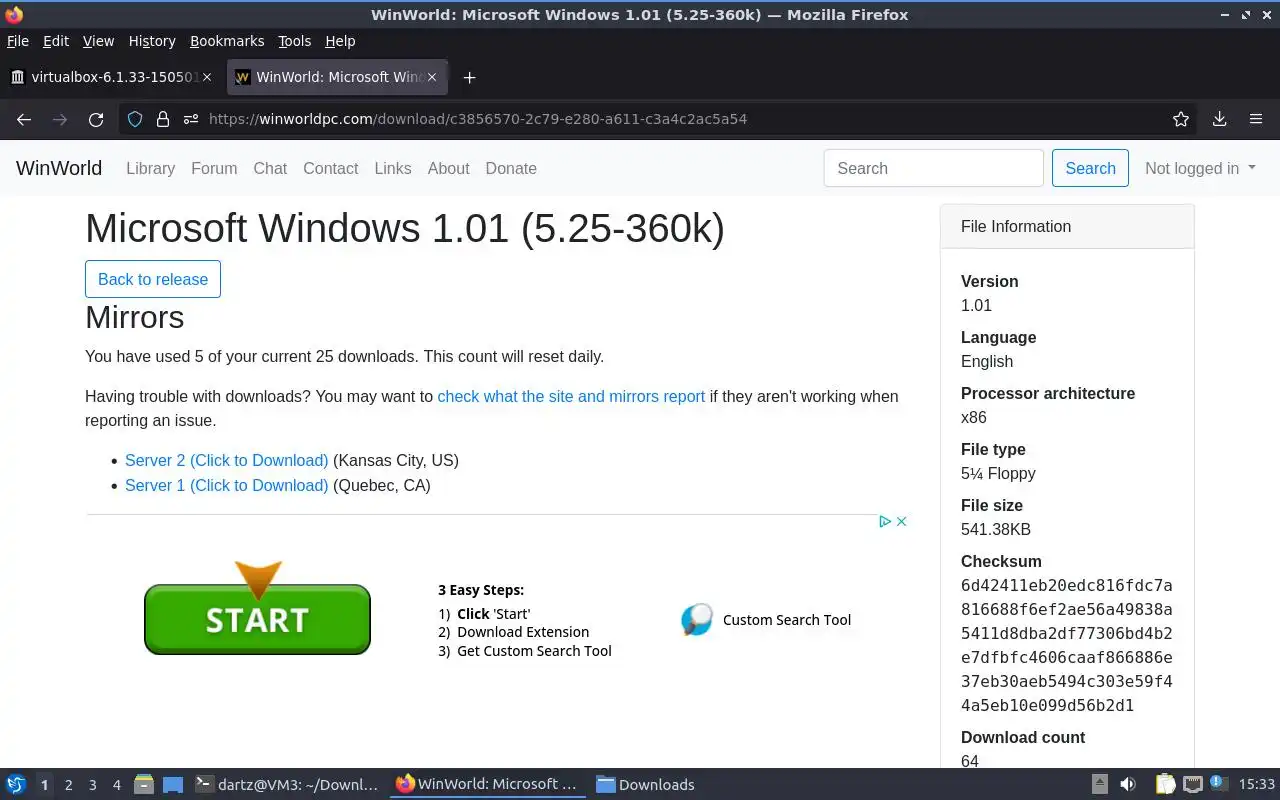Open the check site and mirrors report link
Image resolution: width=1280 pixels, height=800 pixels.
(x=571, y=396)
